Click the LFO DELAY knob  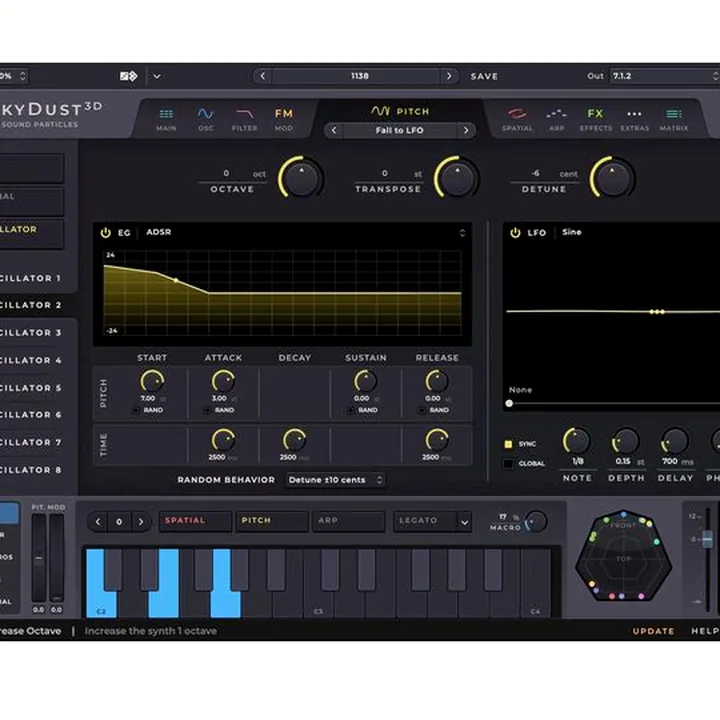point(675,441)
